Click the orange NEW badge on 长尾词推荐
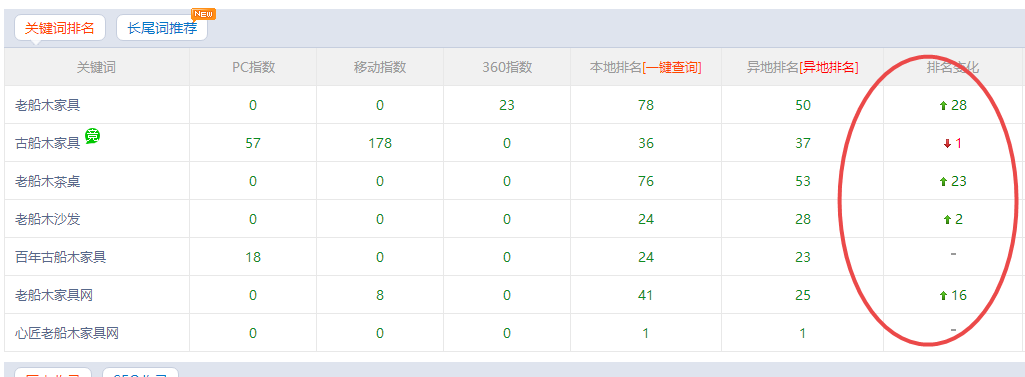 point(203,14)
